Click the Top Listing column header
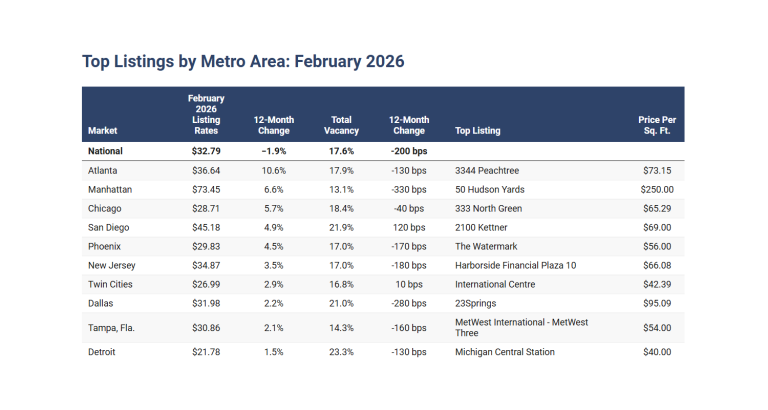 click(478, 131)
